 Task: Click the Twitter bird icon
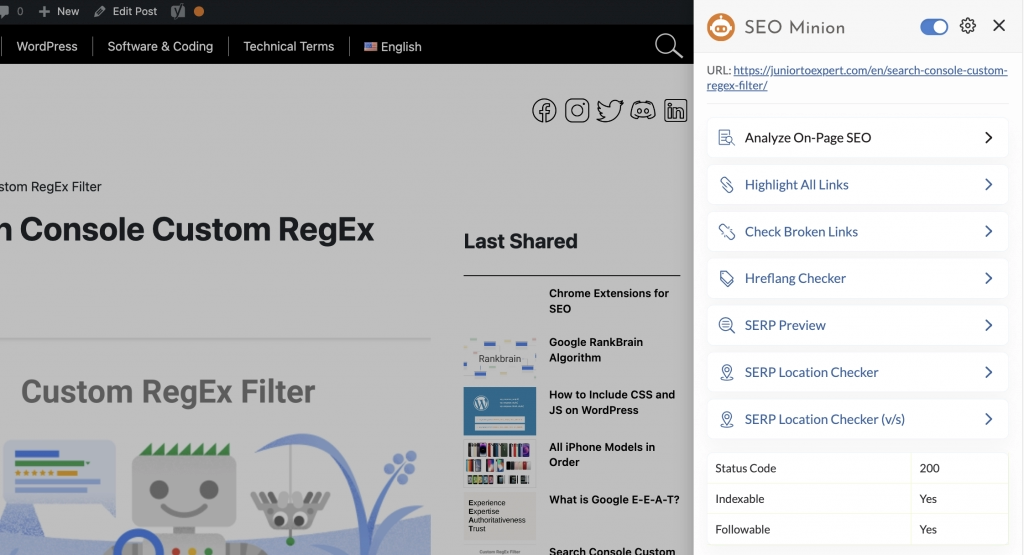click(610, 111)
